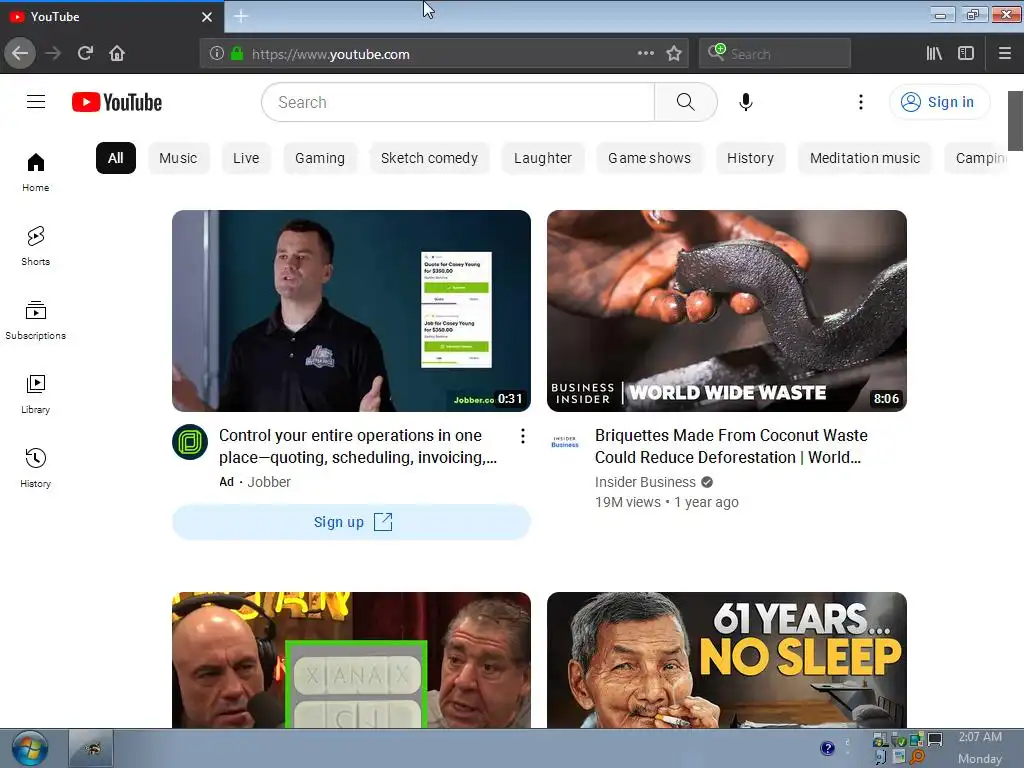This screenshot has width=1024, height=768.
Task: Open Insider Business channel link
Action: [645, 482]
